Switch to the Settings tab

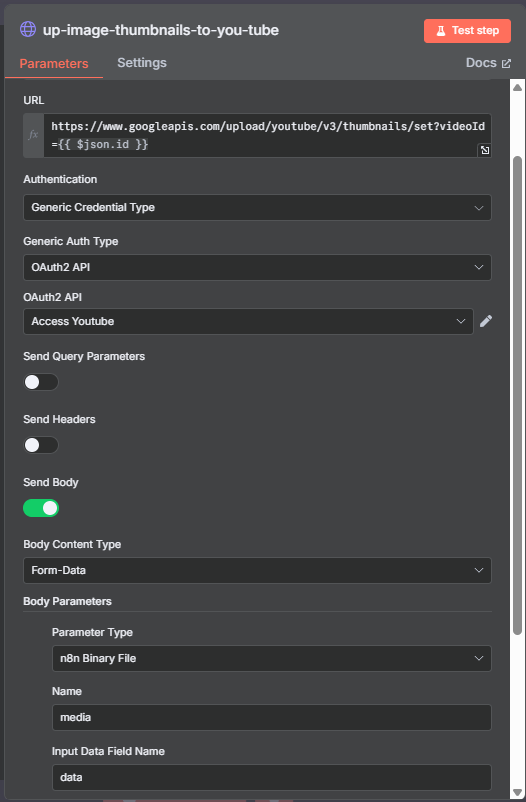click(142, 63)
